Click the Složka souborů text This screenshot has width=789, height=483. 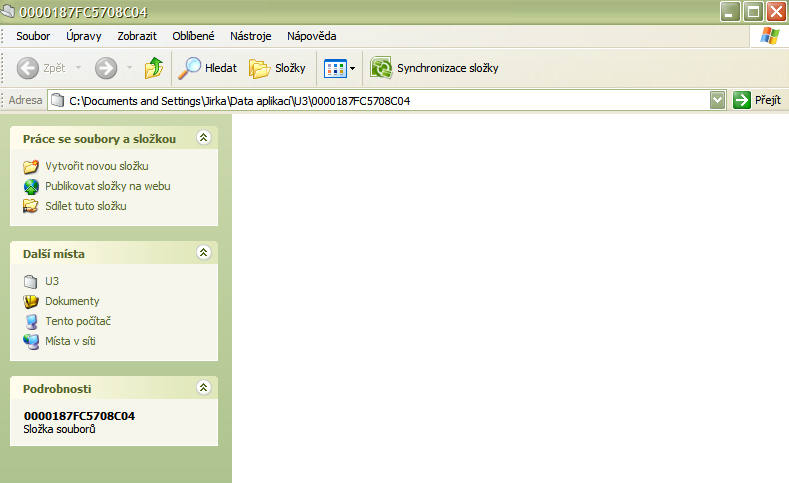pos(59,429)
